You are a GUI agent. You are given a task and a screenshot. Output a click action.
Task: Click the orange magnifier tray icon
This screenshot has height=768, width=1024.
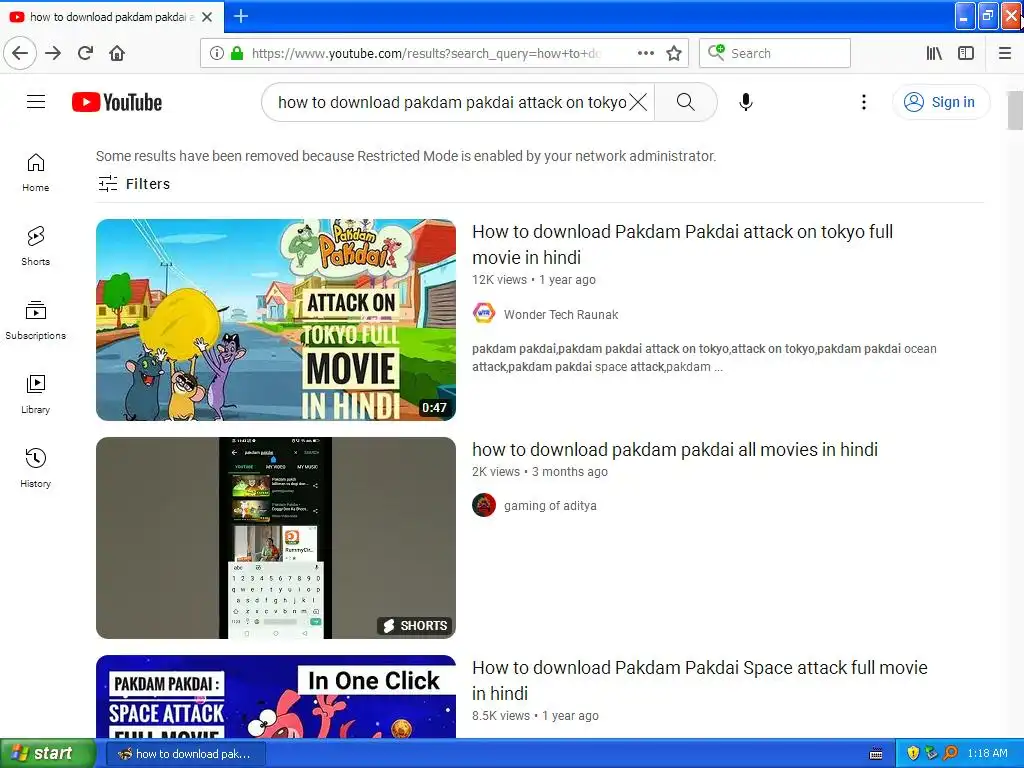coord(950,754)
